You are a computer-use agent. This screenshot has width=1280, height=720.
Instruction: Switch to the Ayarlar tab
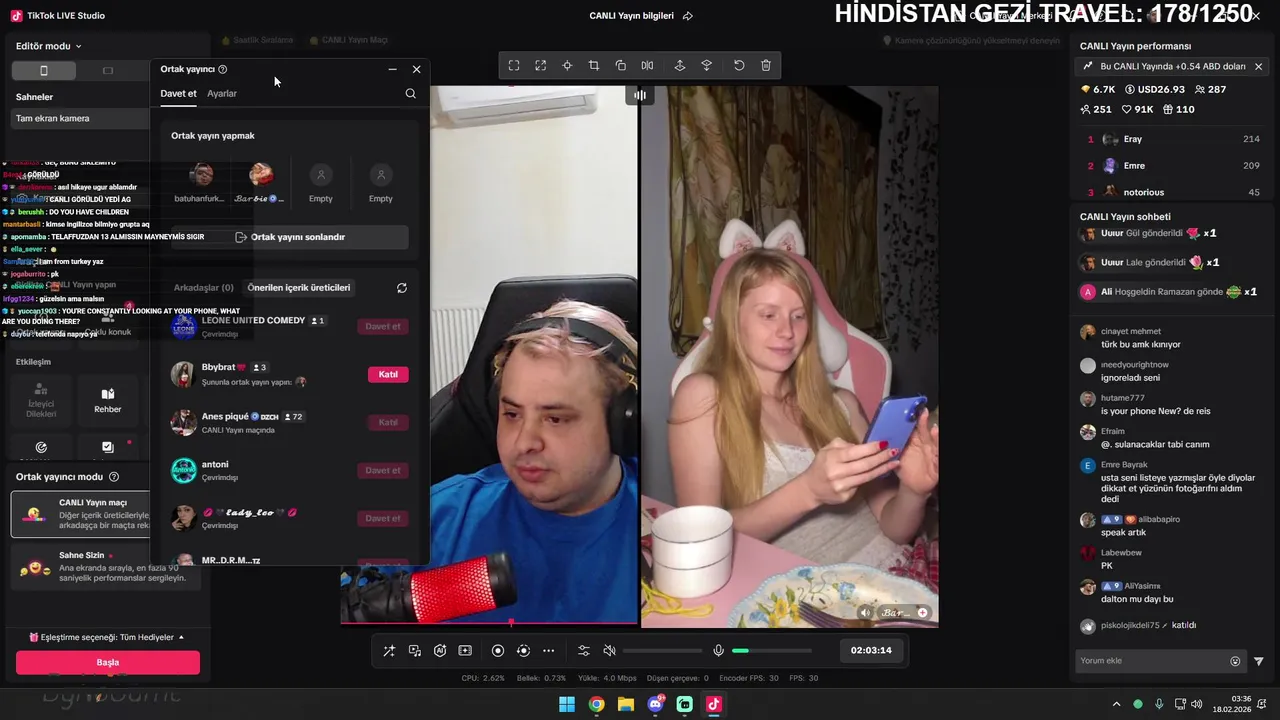pos(222,93)
